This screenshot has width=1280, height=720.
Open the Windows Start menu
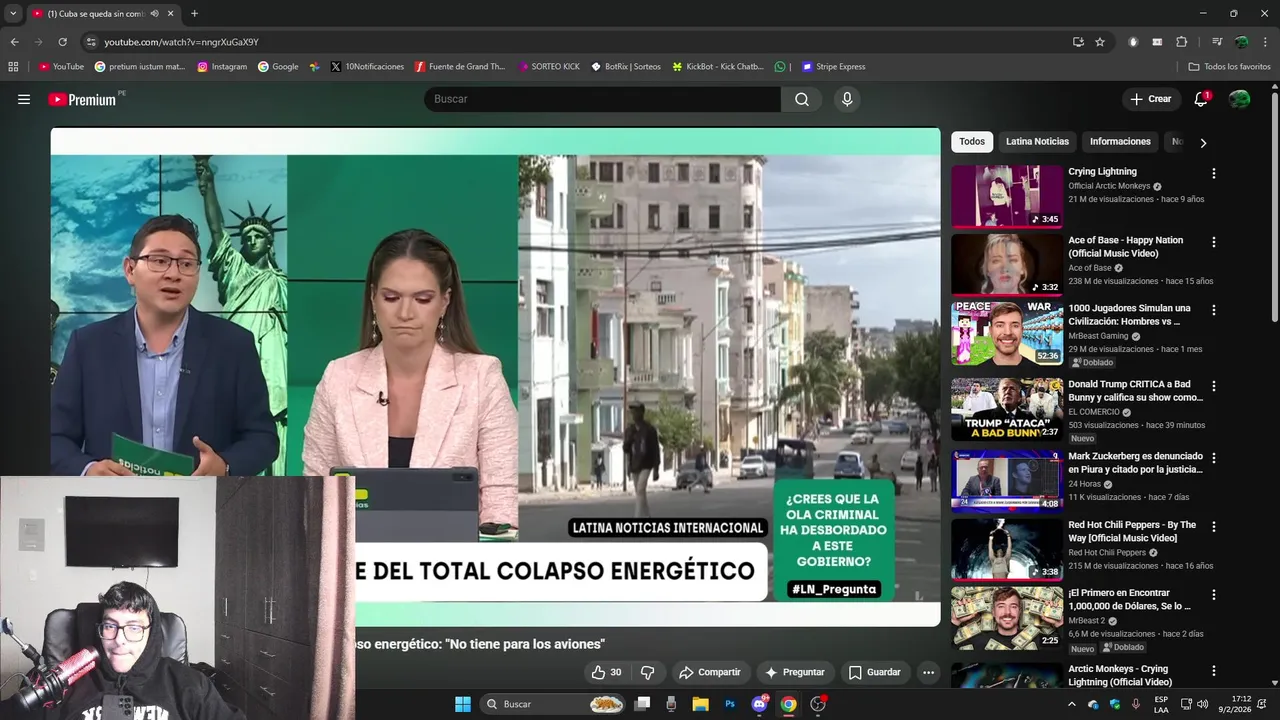coord(463,704)
